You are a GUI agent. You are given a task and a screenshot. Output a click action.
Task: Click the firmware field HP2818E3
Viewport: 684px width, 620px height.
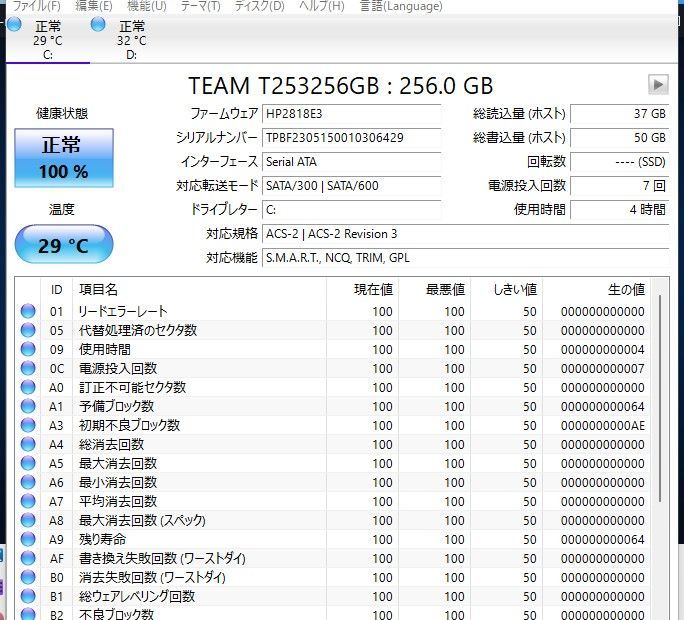coord(351,114)
